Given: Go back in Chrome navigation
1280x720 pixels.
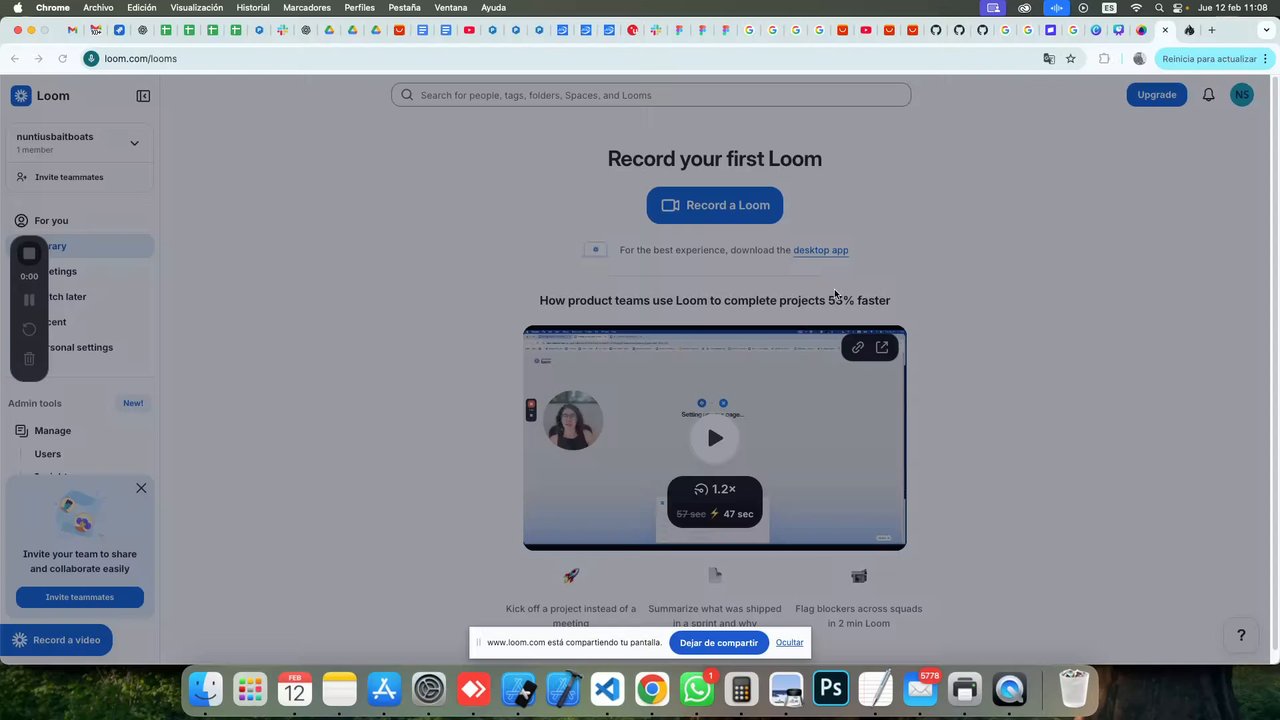Looking at the screenshot, I should pyautogui.click(x=15, y=59).
